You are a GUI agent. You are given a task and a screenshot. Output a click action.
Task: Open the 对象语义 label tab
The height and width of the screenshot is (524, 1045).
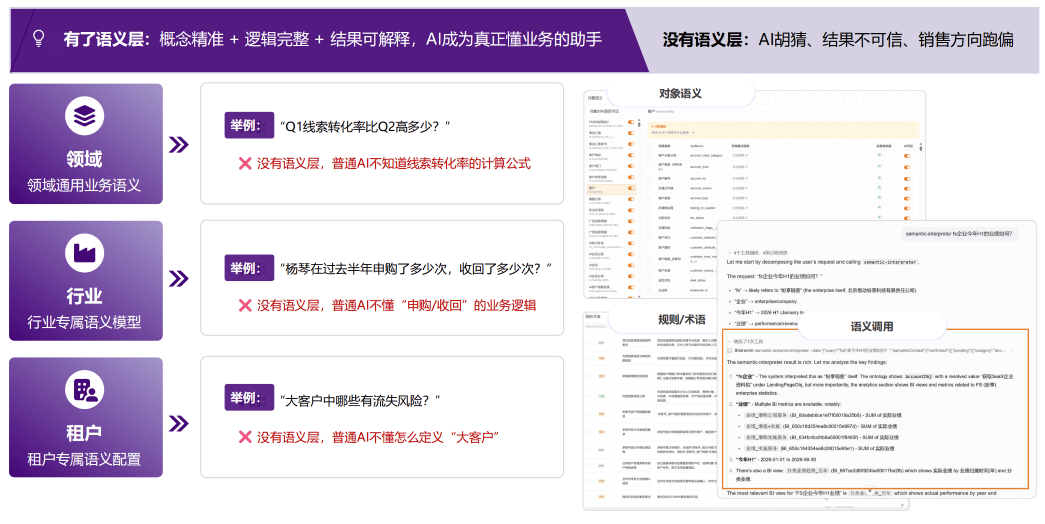(x=680, y=93)
